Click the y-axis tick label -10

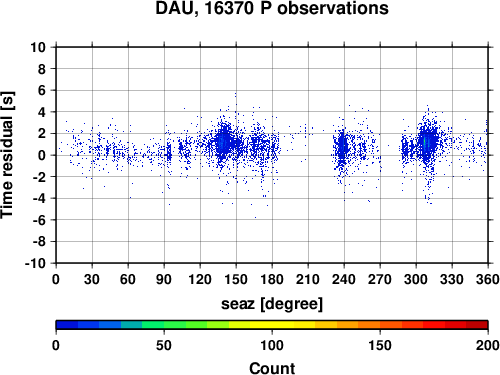pos(35,263)
